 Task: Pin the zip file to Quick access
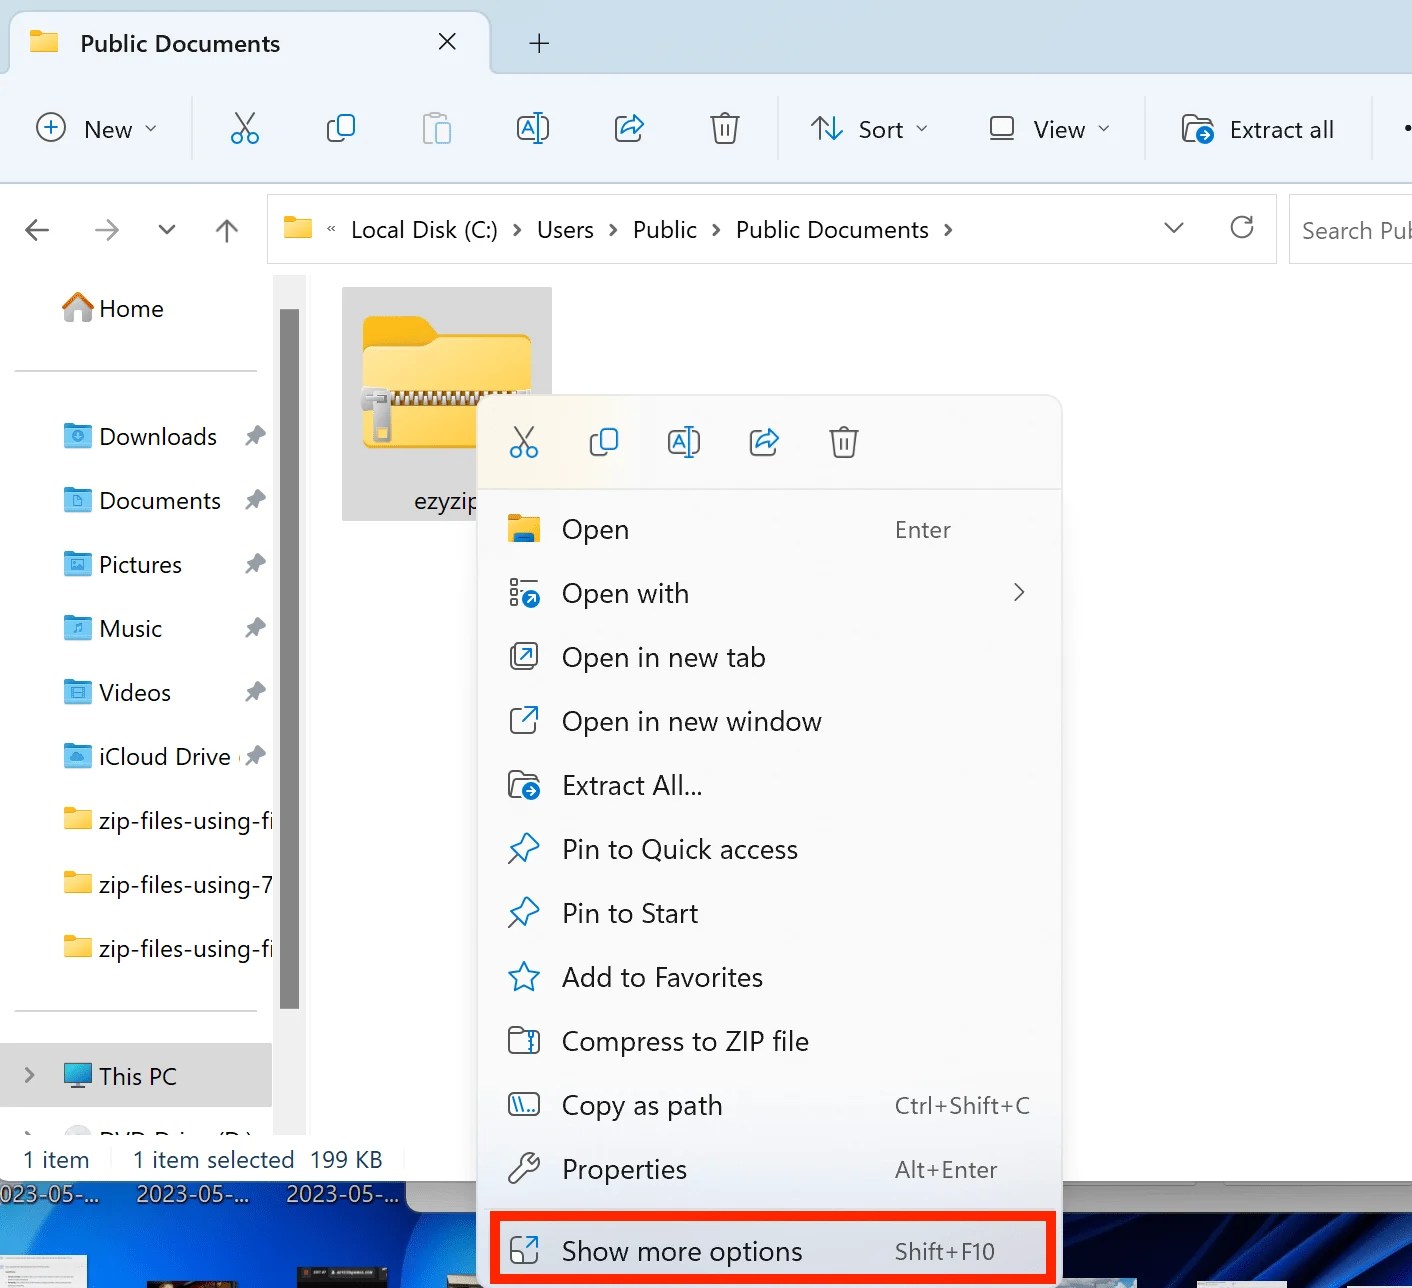(680, 849)
